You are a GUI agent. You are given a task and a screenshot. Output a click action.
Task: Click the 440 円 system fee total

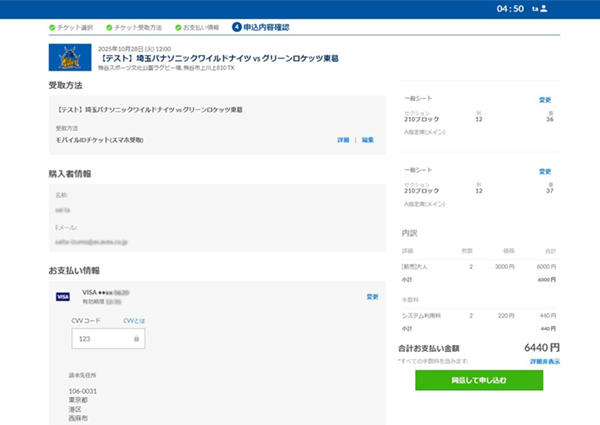[548, 316]
